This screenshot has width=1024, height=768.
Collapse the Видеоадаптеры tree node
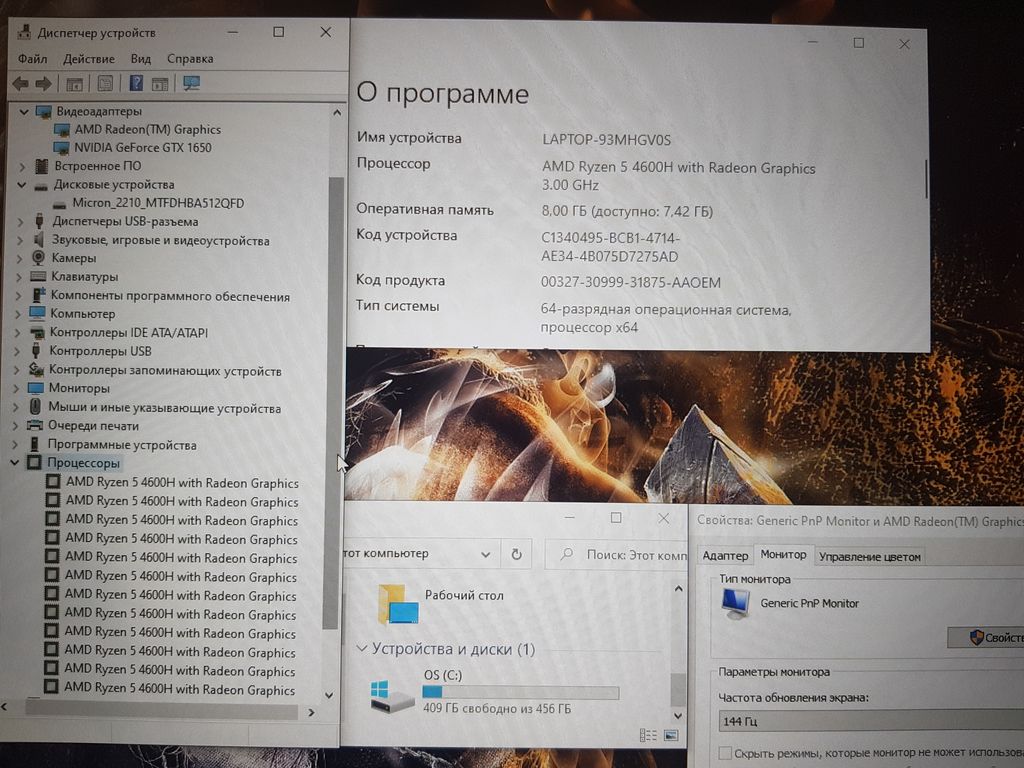pyautogui.click(x=22, y=111)
